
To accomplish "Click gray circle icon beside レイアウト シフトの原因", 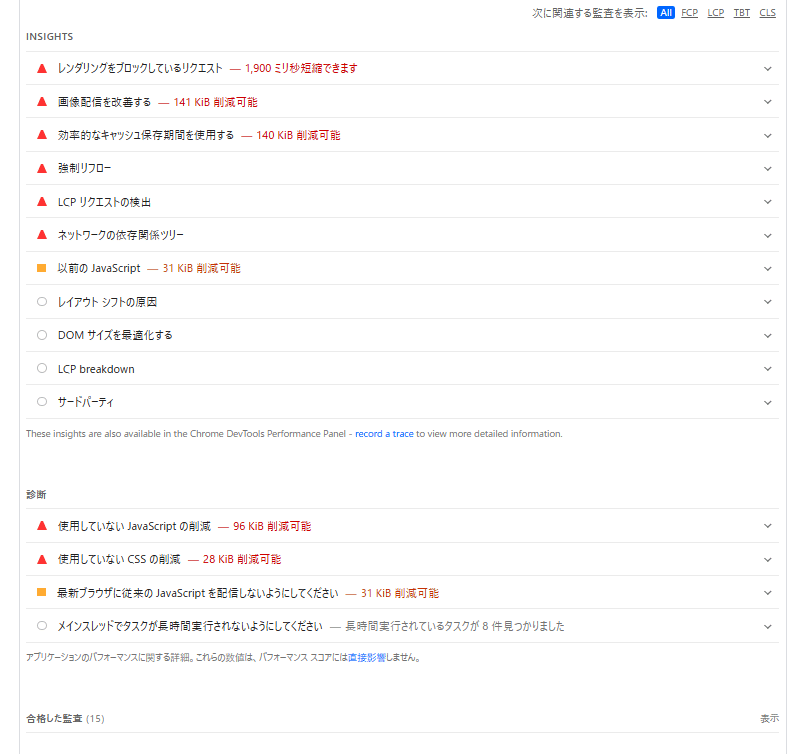I will click(42, 302).
